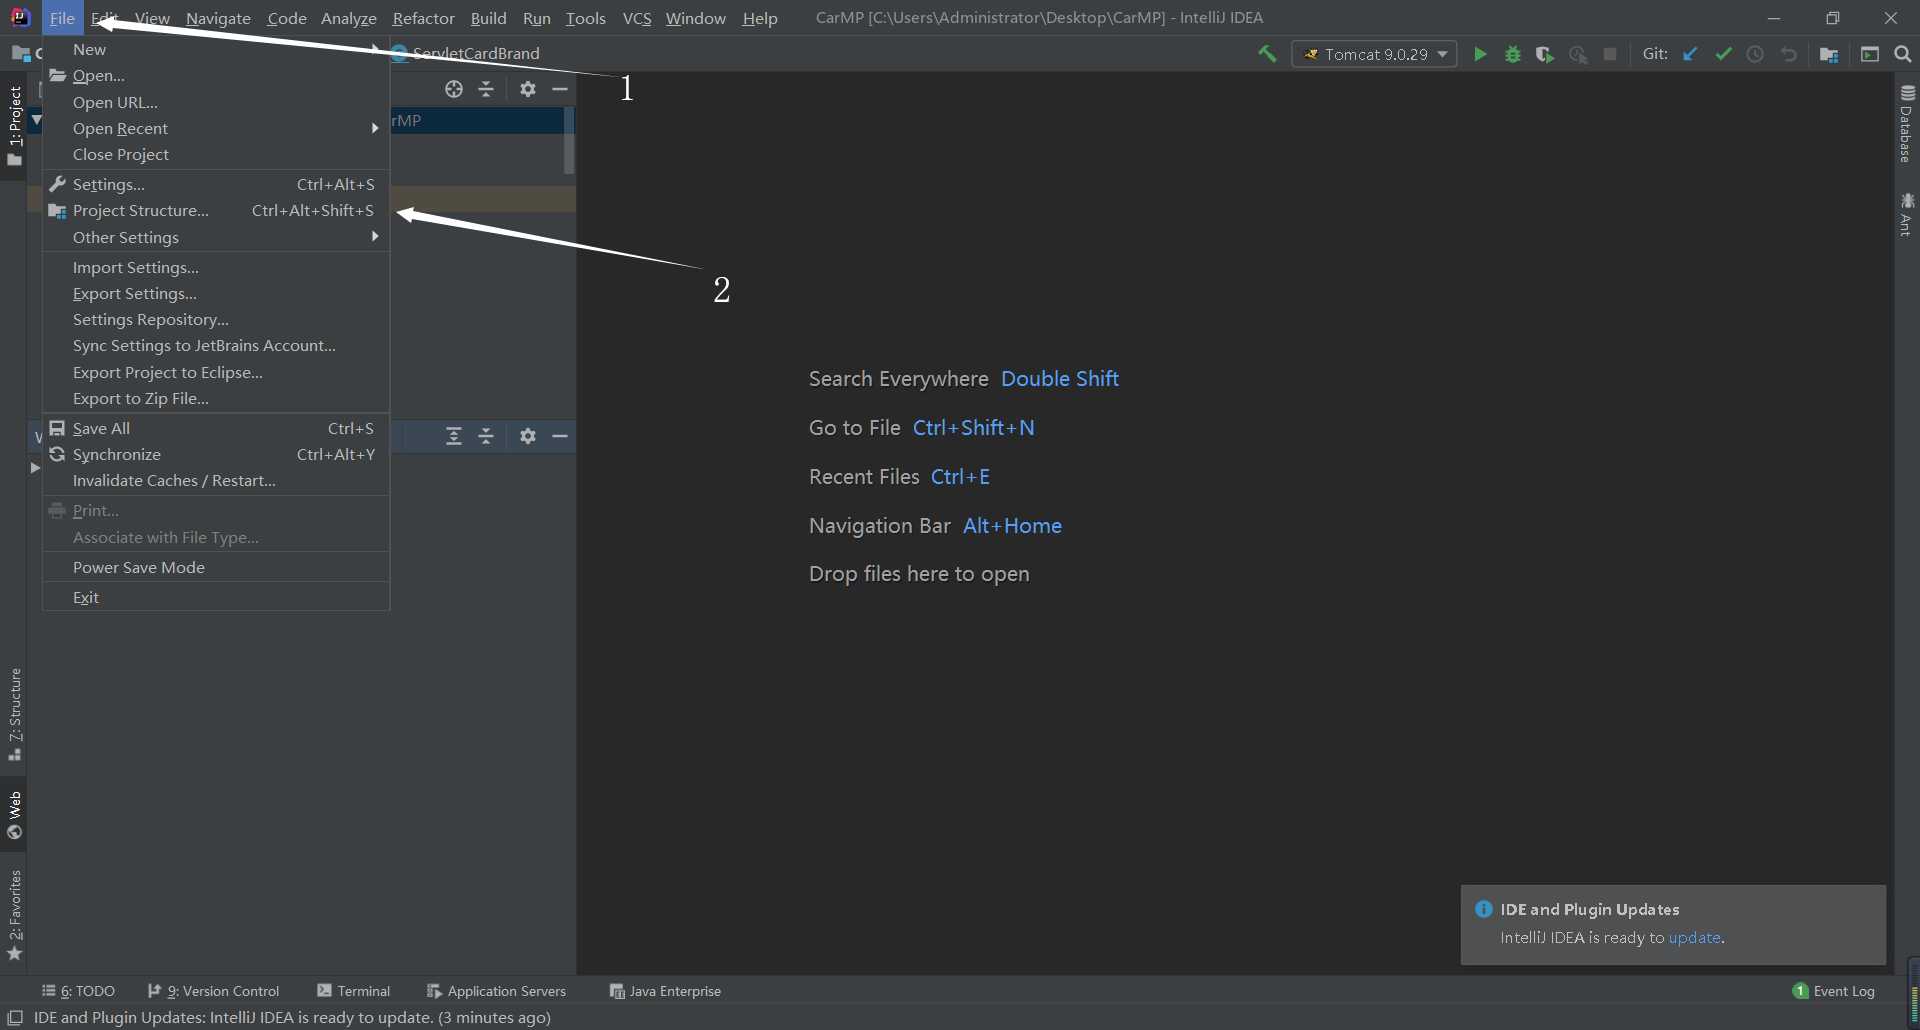Toggle Power Save Mode
Image resolution: width=1920 pixels, height=1030 pixels.
[x=216, y=567]
